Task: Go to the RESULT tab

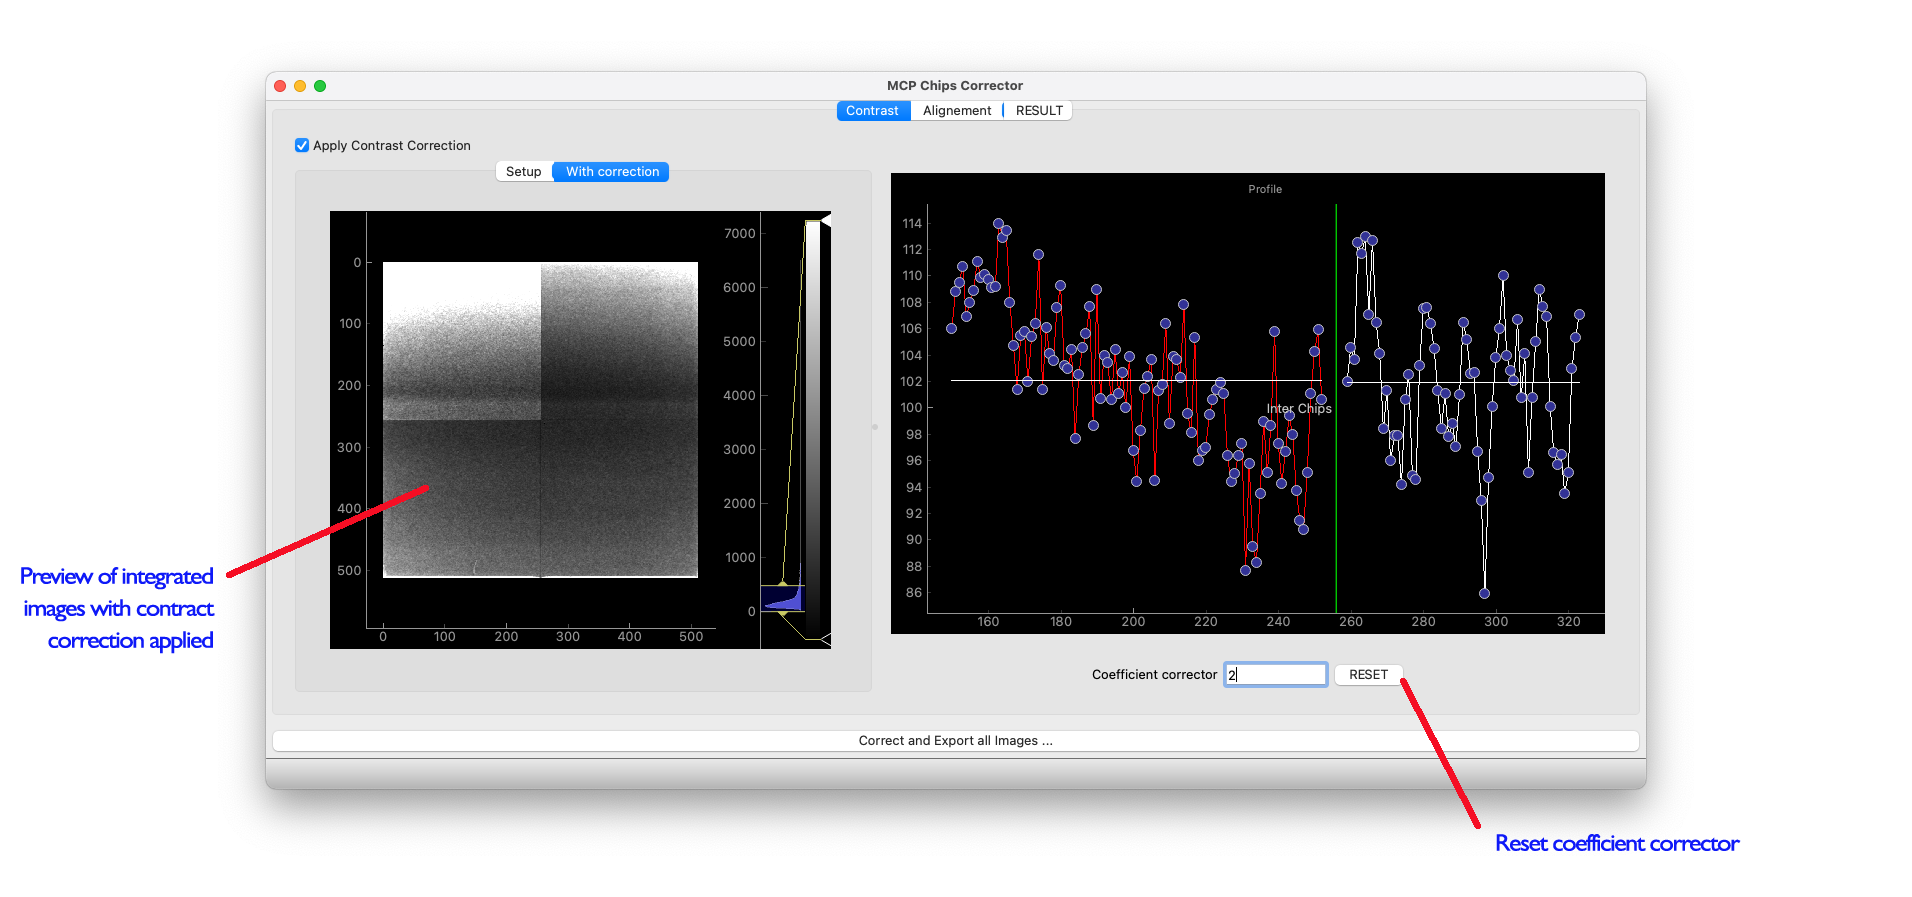Action: (1039, 111)
